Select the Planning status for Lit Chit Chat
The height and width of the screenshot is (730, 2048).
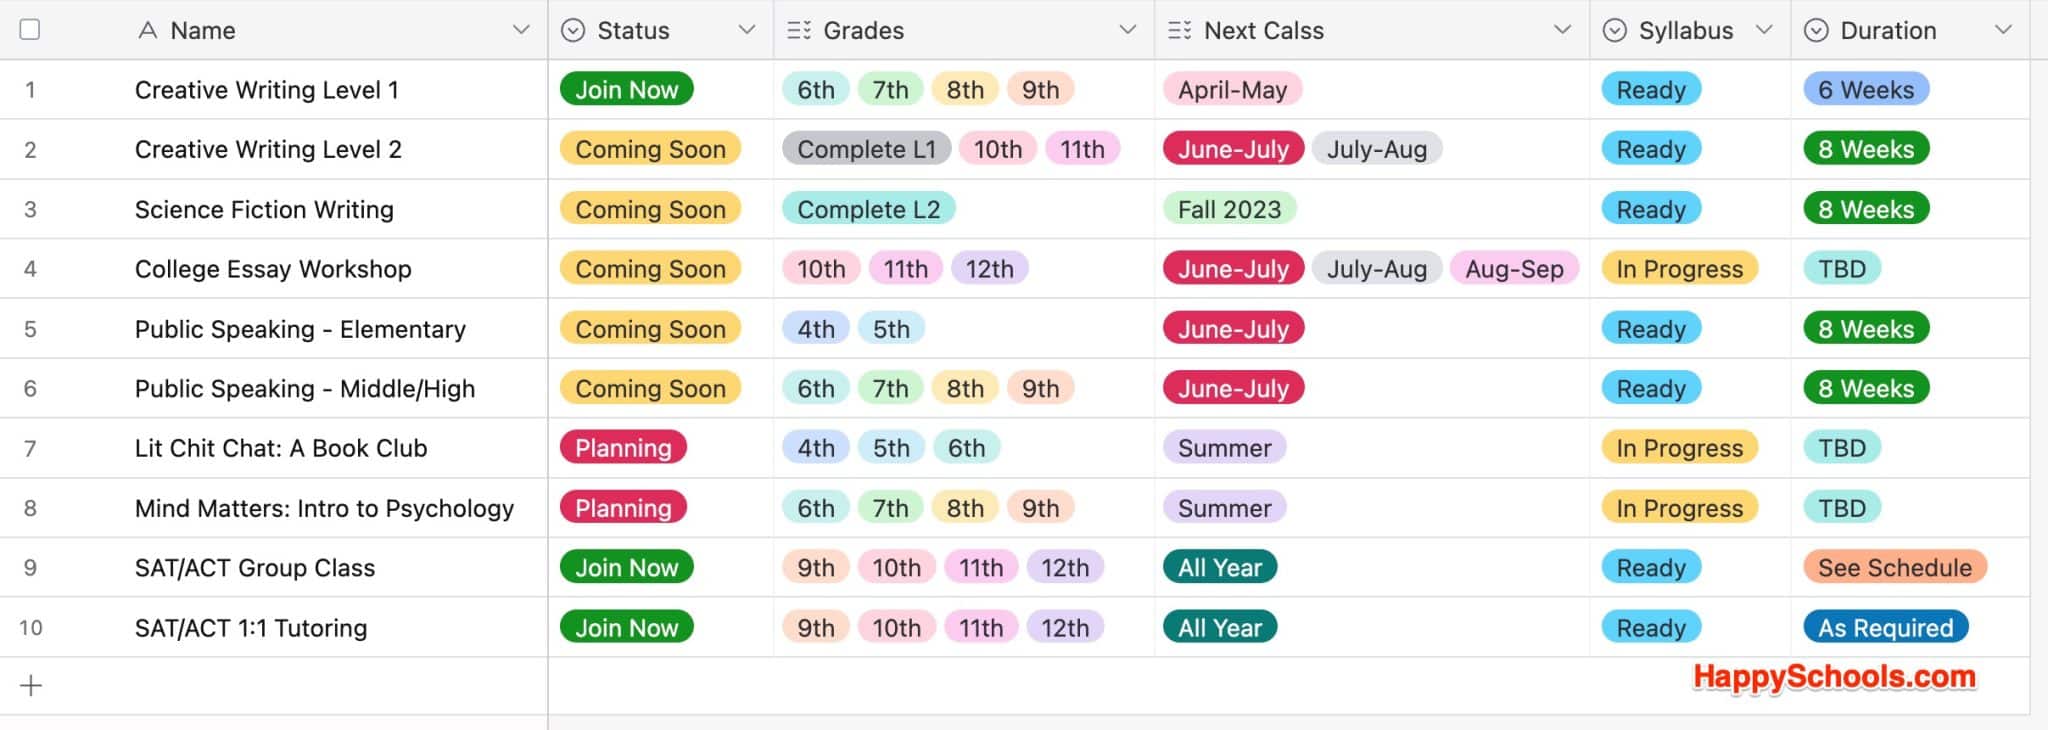[622, 448]
